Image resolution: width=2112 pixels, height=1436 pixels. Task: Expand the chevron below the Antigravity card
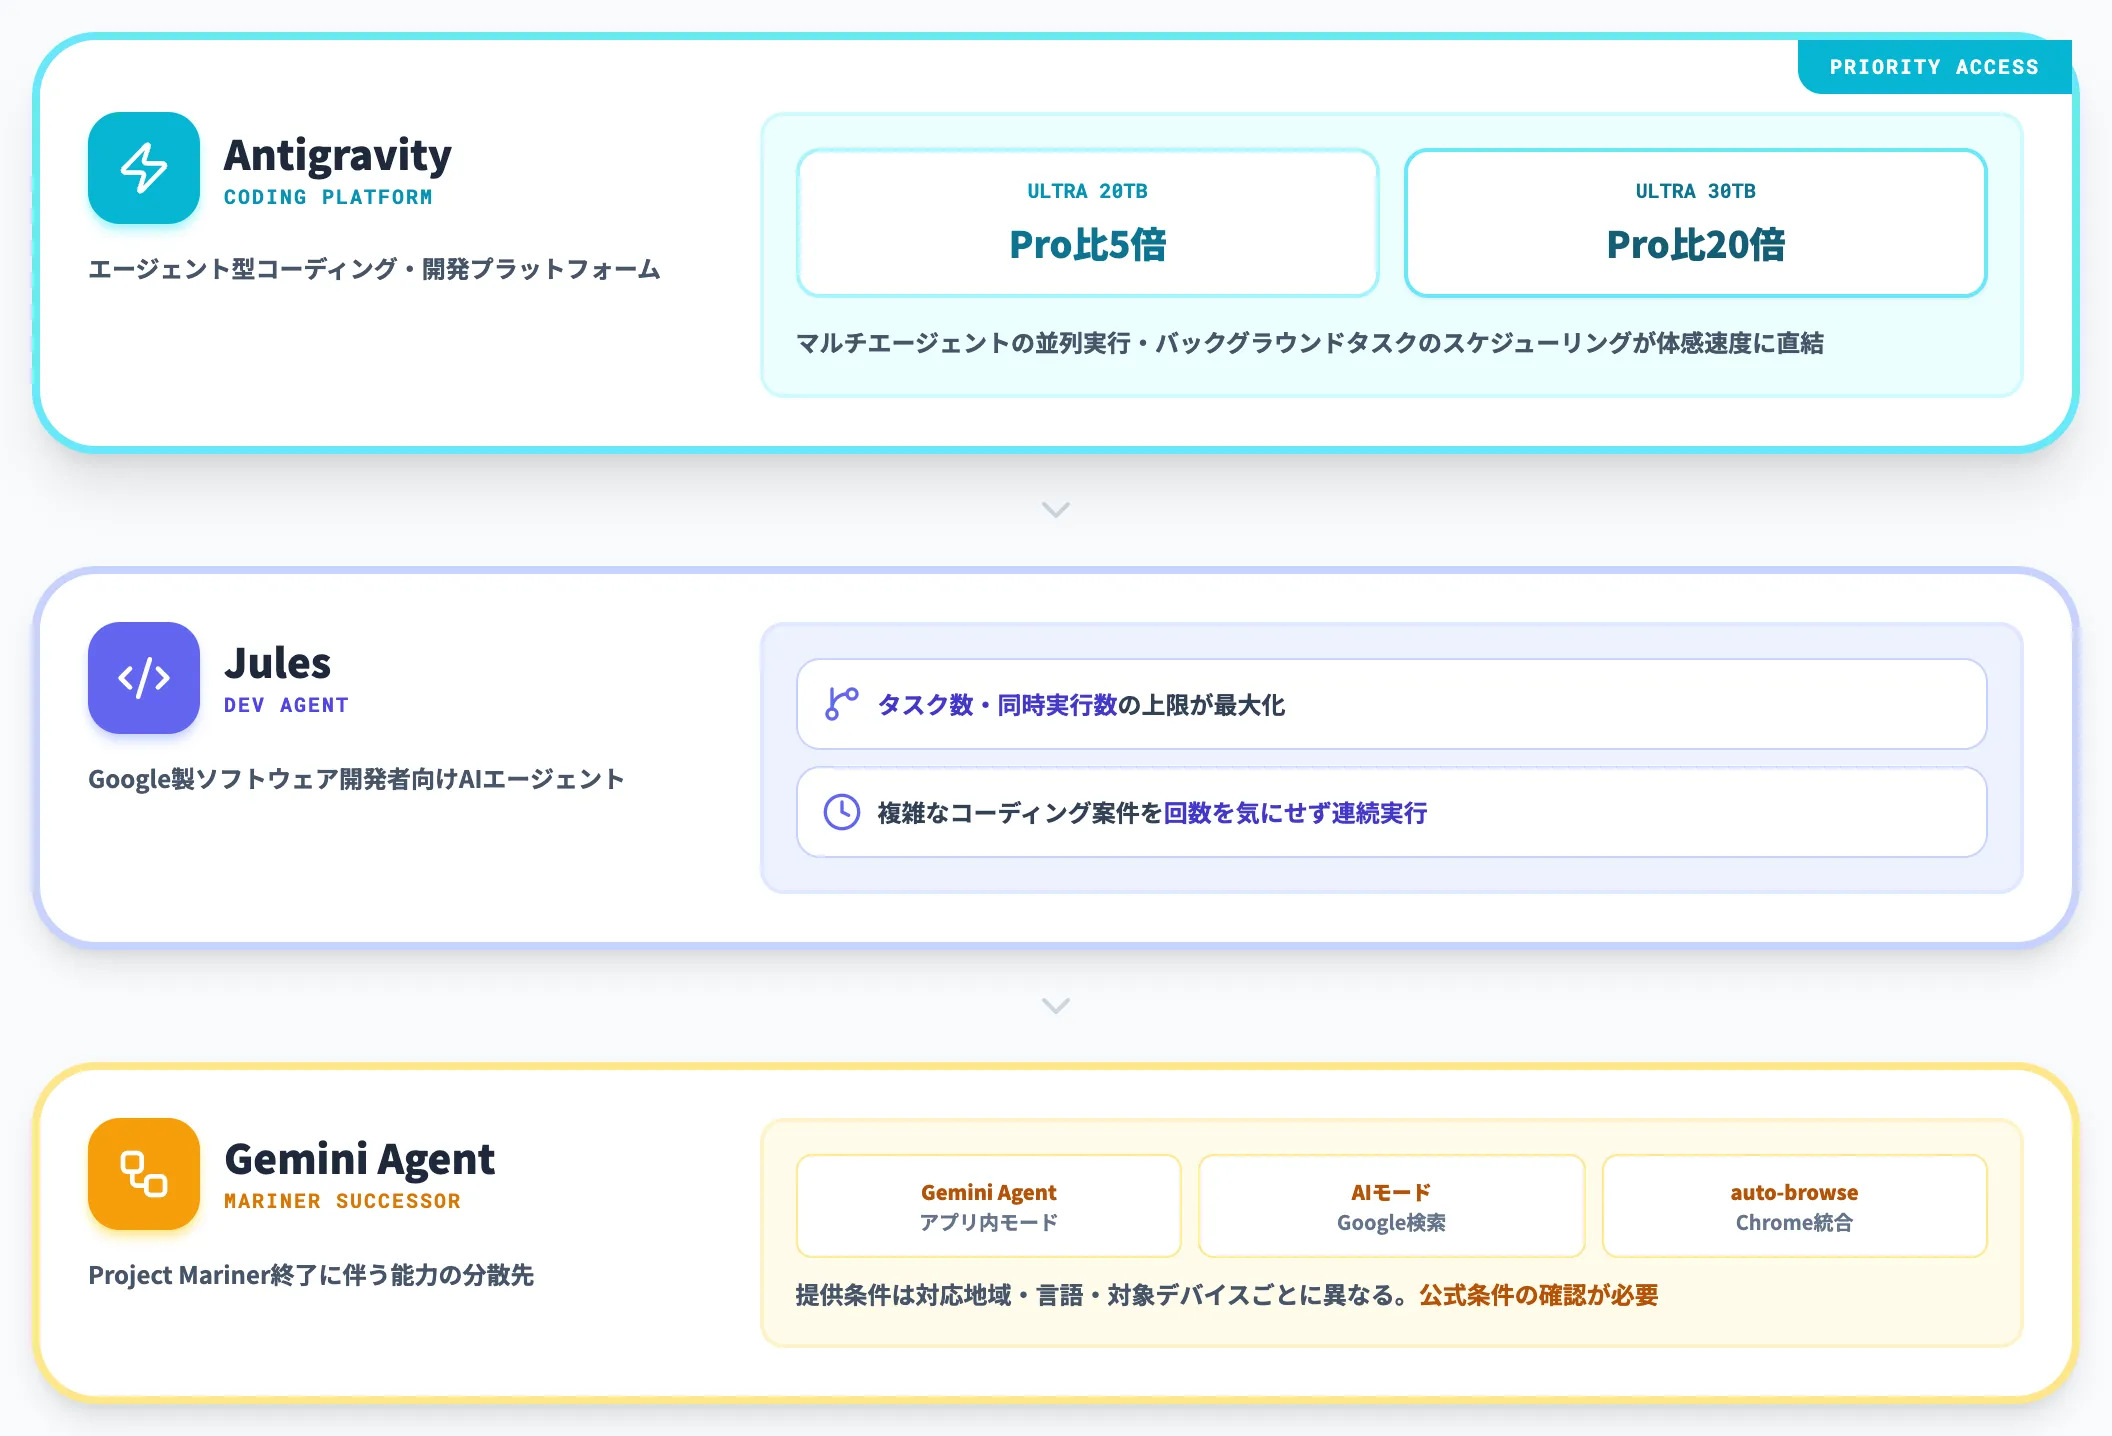[x=1056, y=510]
